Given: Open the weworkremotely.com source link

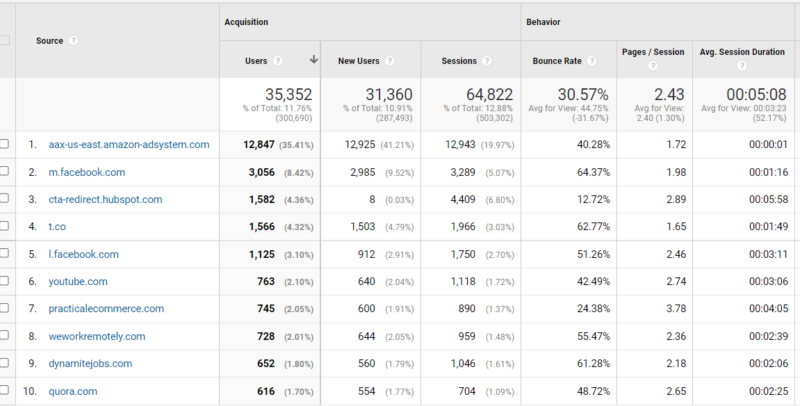Looking at the screenshot, I should point(97,336).
